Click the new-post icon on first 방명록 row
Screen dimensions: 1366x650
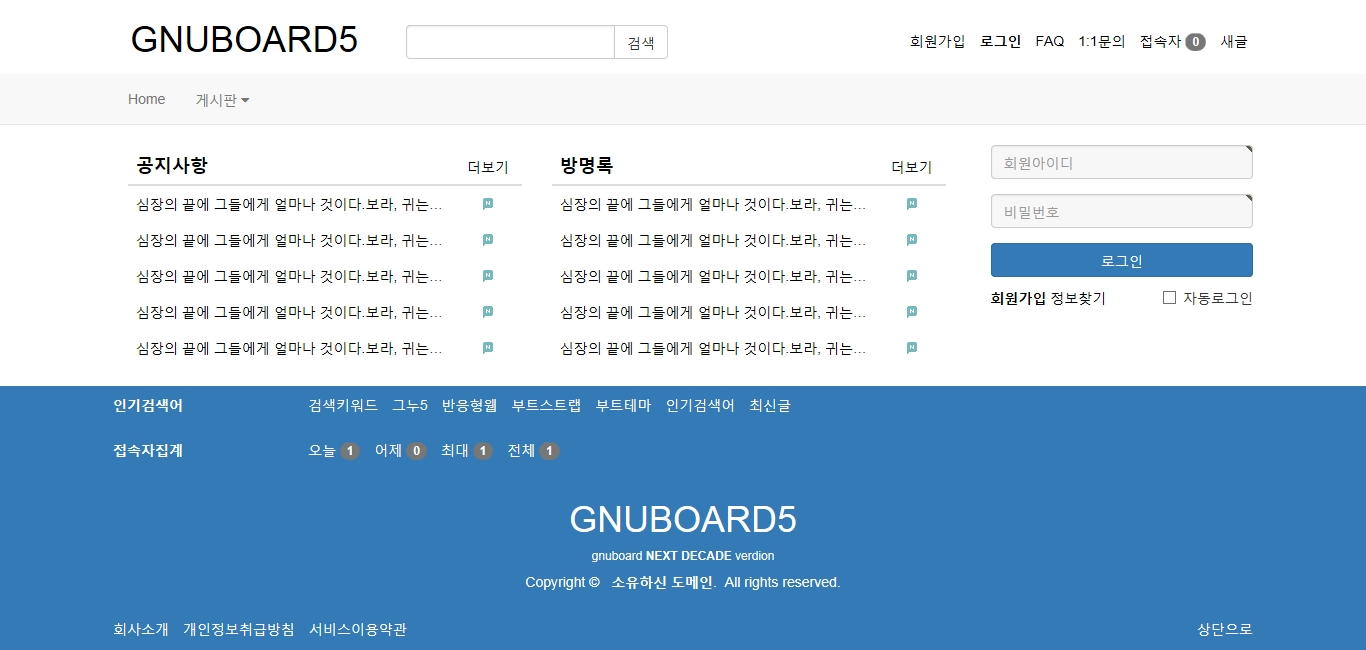pyautogui.click(x=912, y=204)
